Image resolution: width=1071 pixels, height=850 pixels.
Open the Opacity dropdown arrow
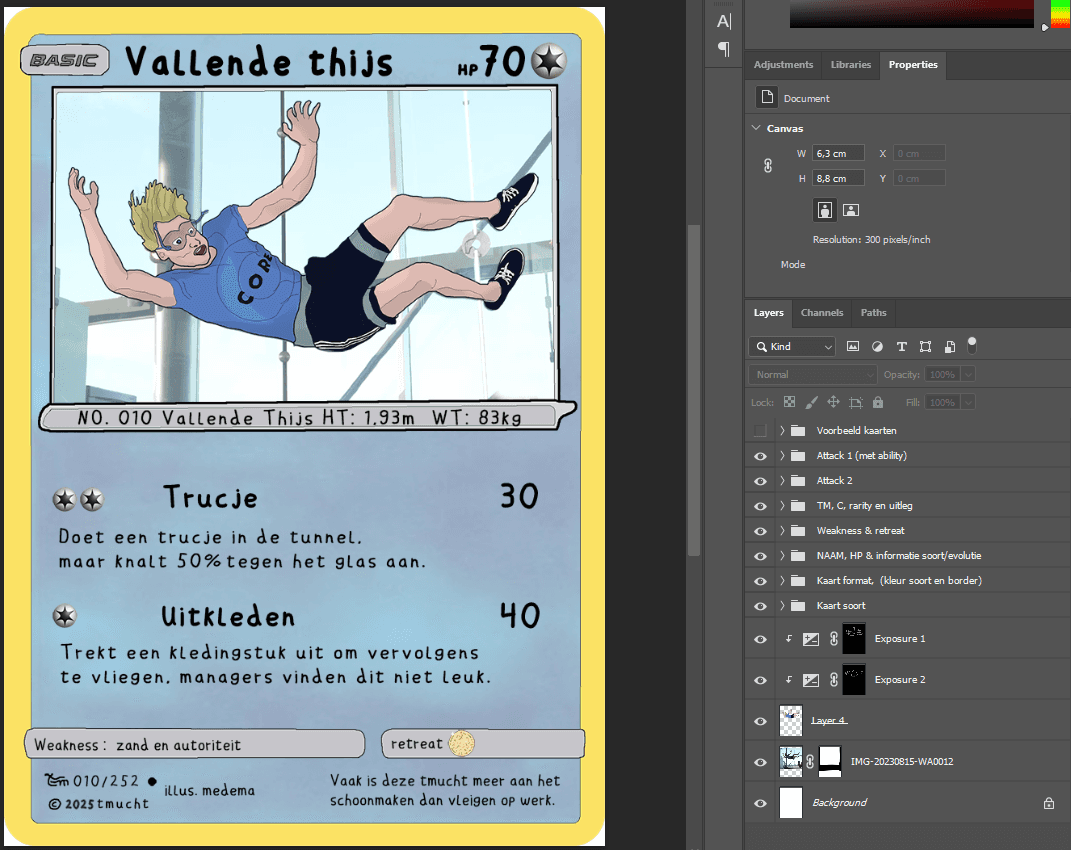coord(968,374)
